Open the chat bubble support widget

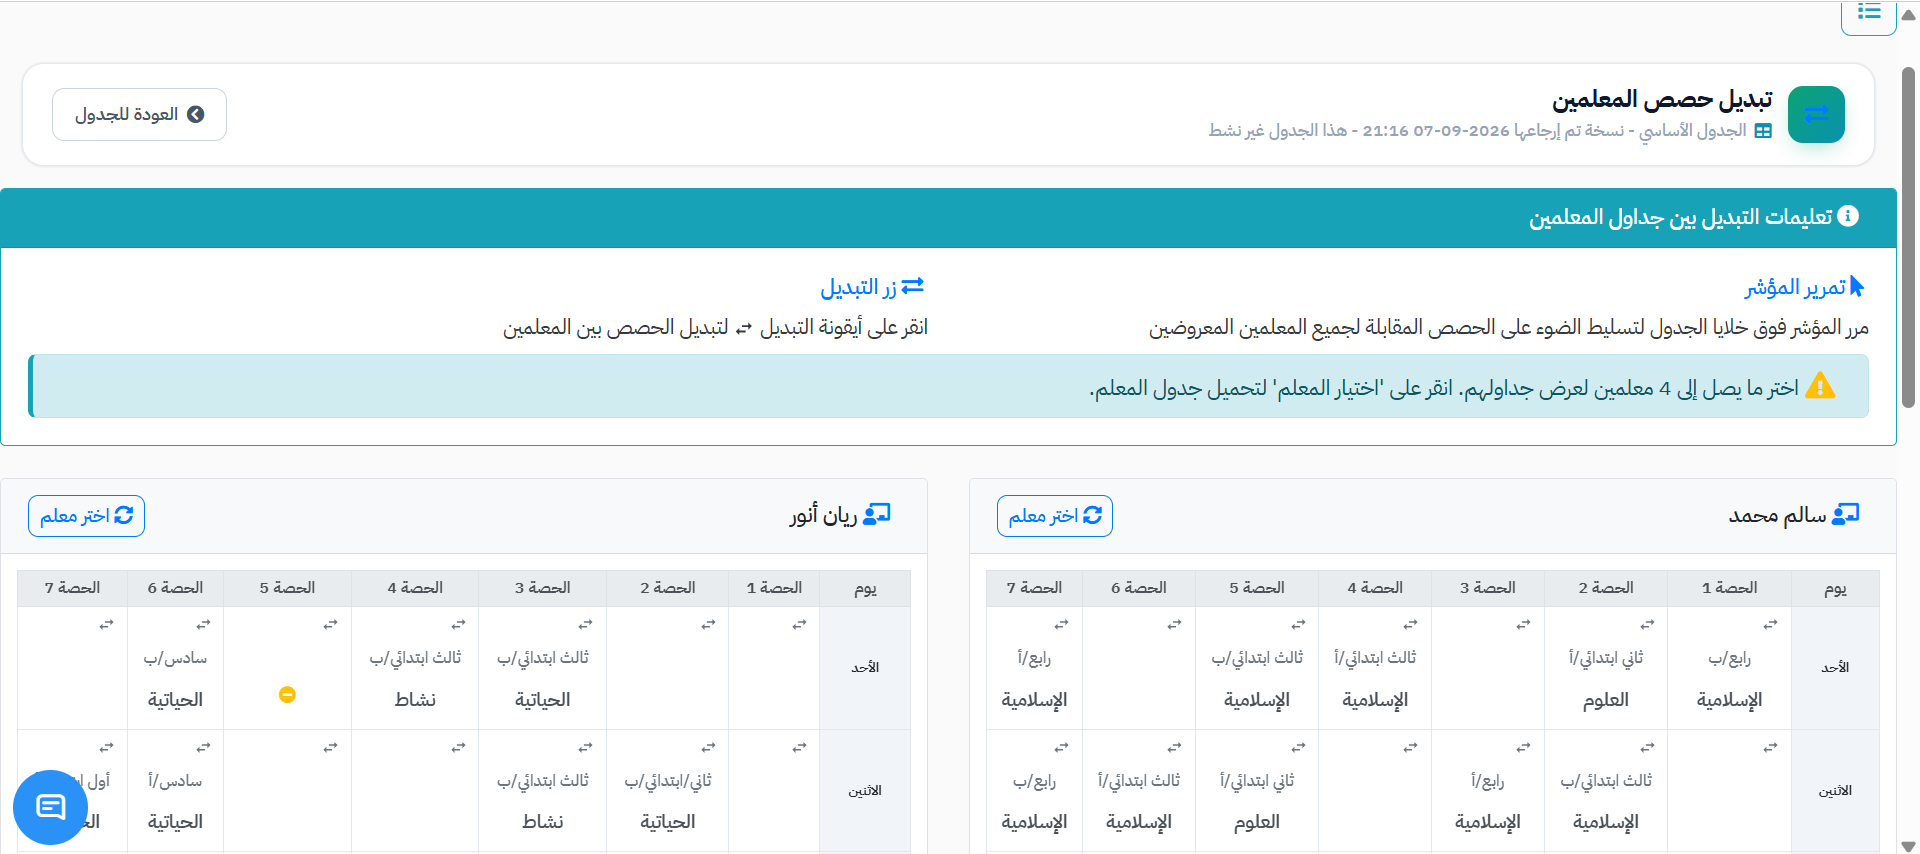tap(50, 807)
